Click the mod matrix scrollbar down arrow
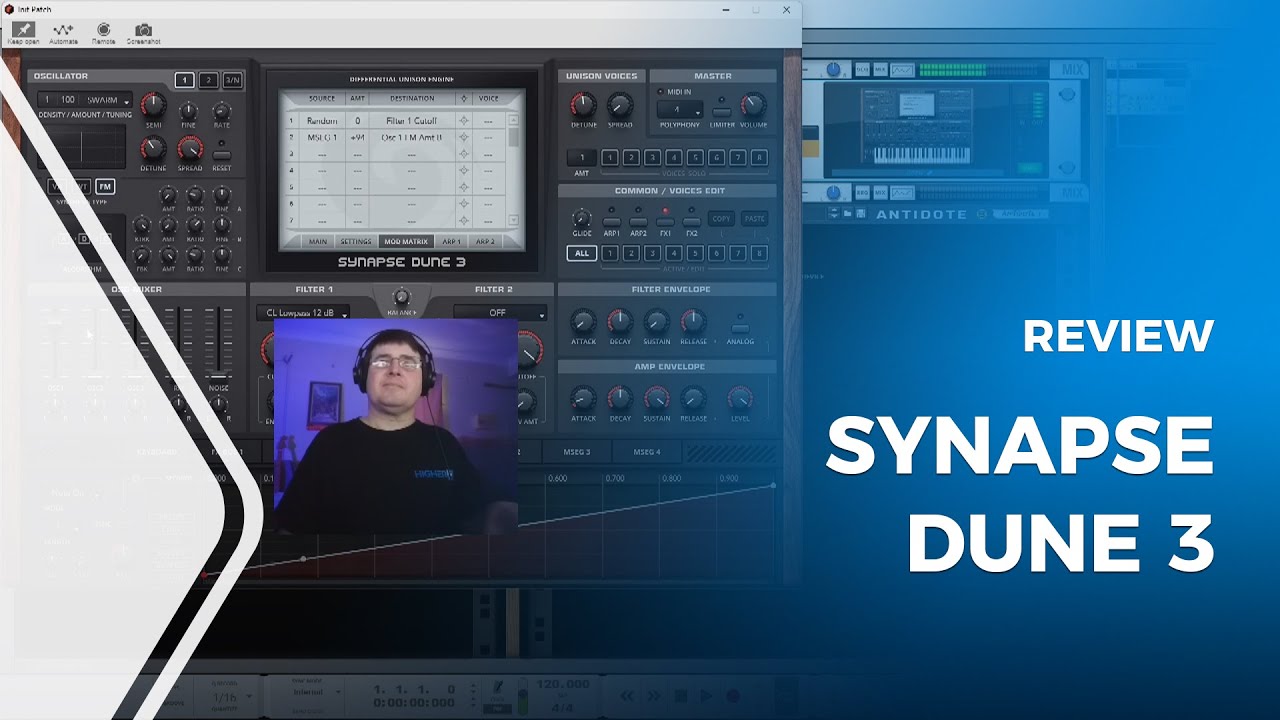The height and width of the screenshot is (720, 1280). pyautogui.click(x=514, y=220)
